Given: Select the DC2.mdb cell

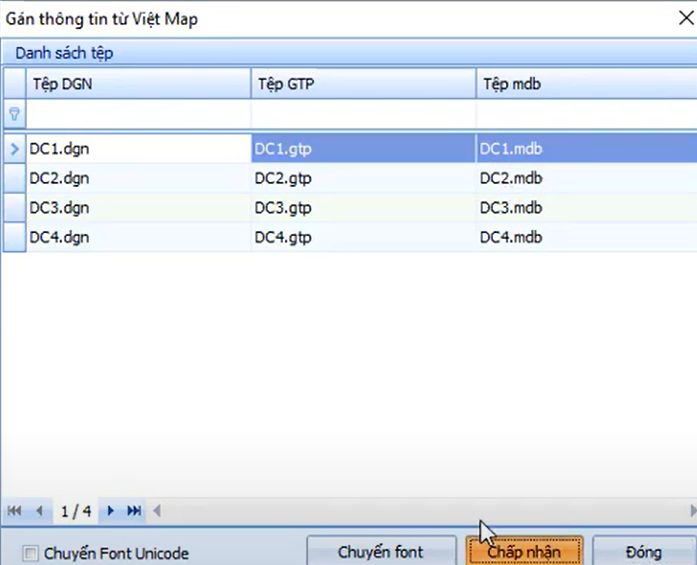Looking at the screenshot, I should pyautogui.click(x=586, y=178).
